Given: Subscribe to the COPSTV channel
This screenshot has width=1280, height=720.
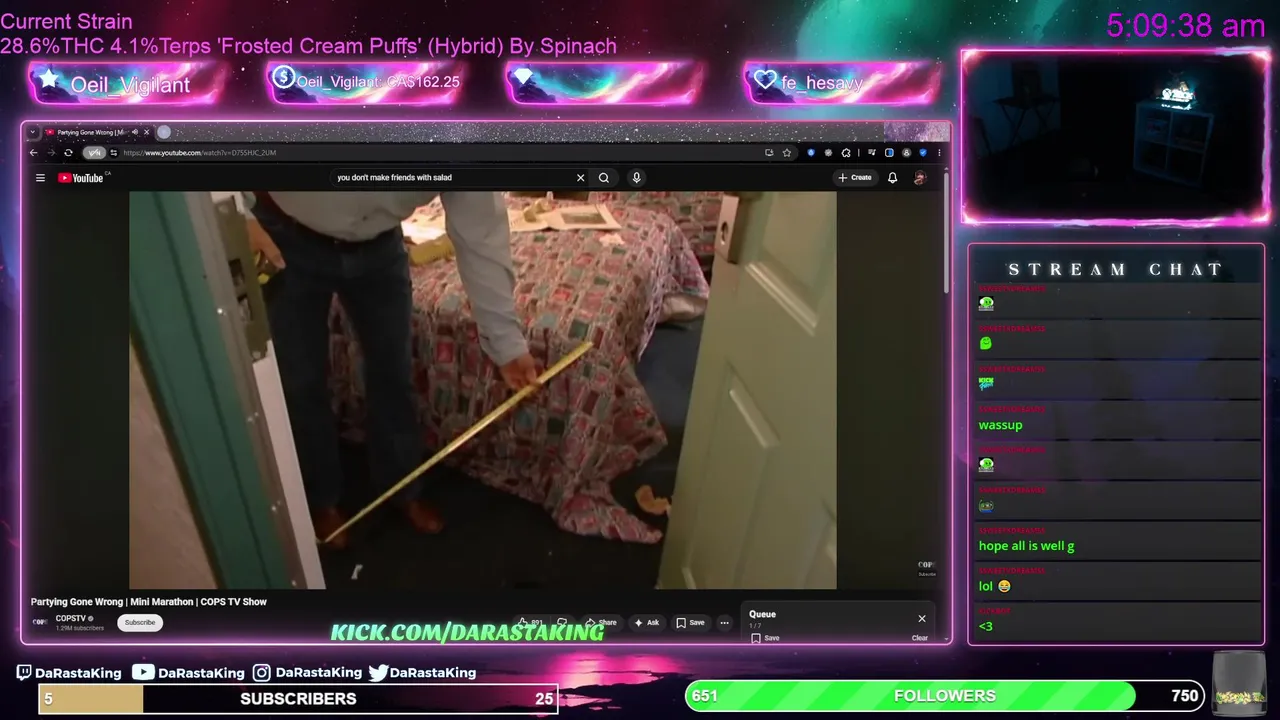Looking at the screenshot, I should coord(140,623).
